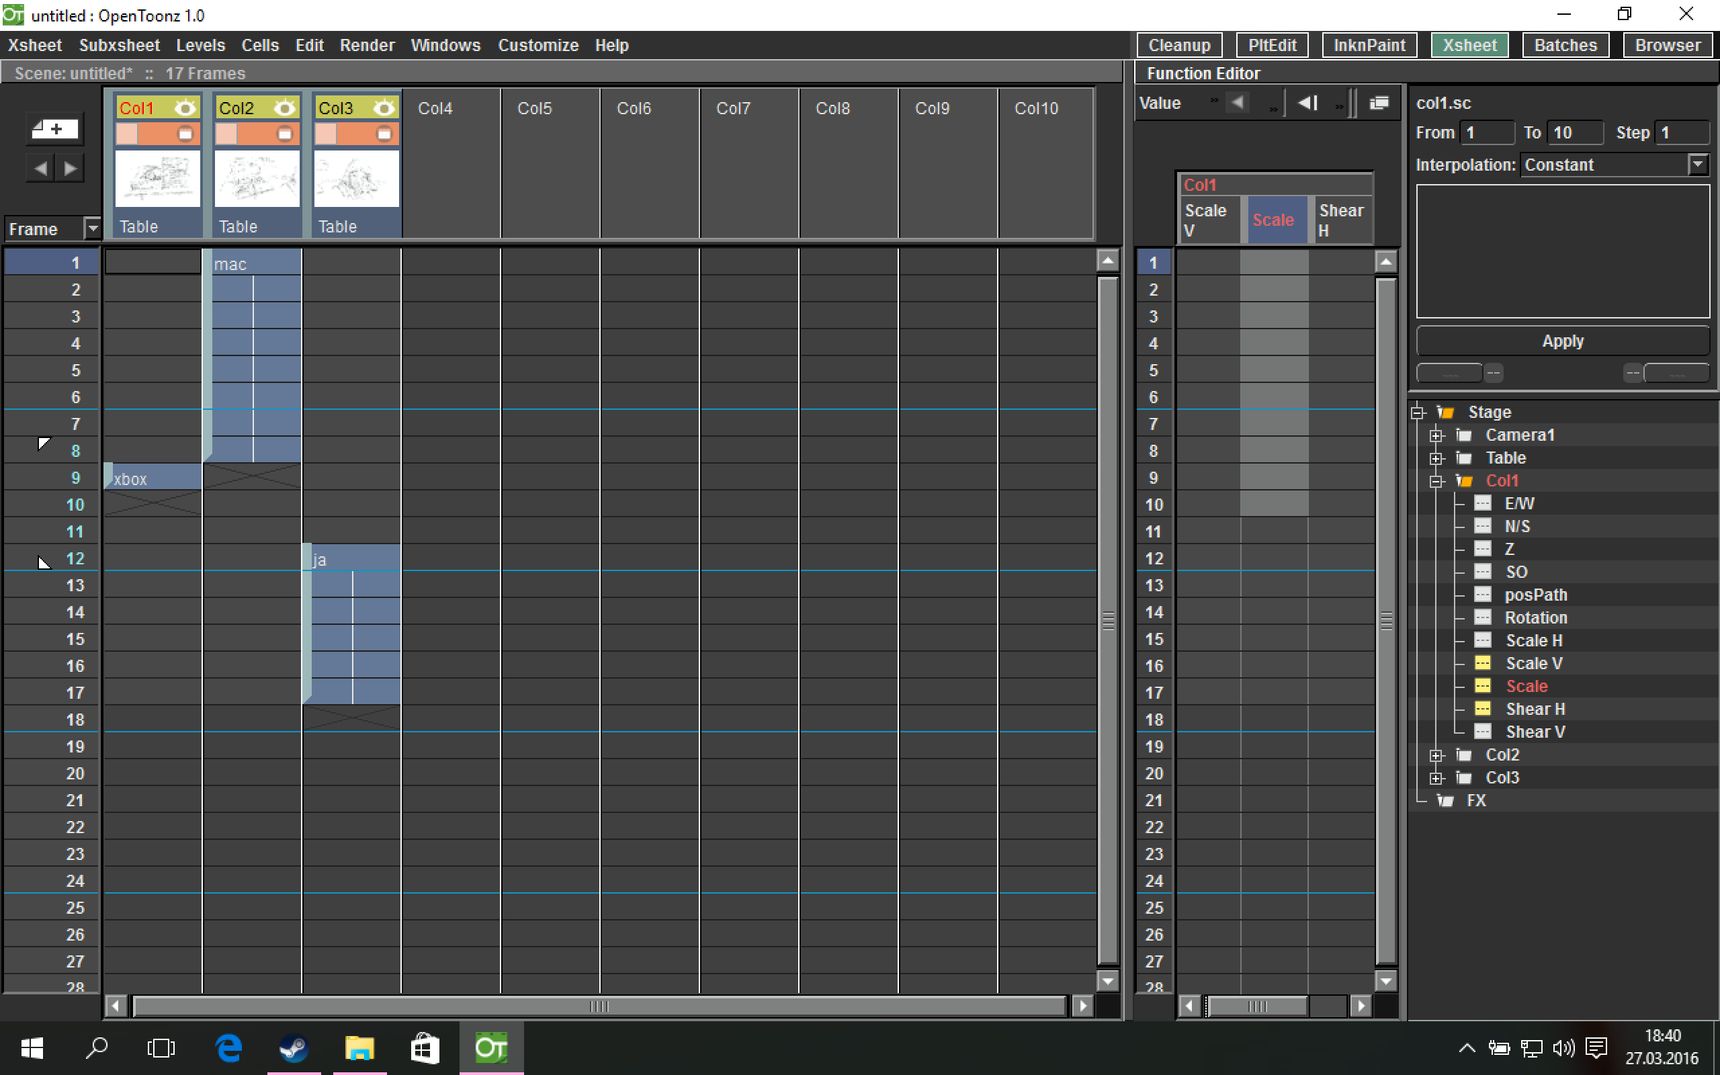Toggle E/W channel icon under Col1
1720x1075 pixels.
tap(1483, 503)
